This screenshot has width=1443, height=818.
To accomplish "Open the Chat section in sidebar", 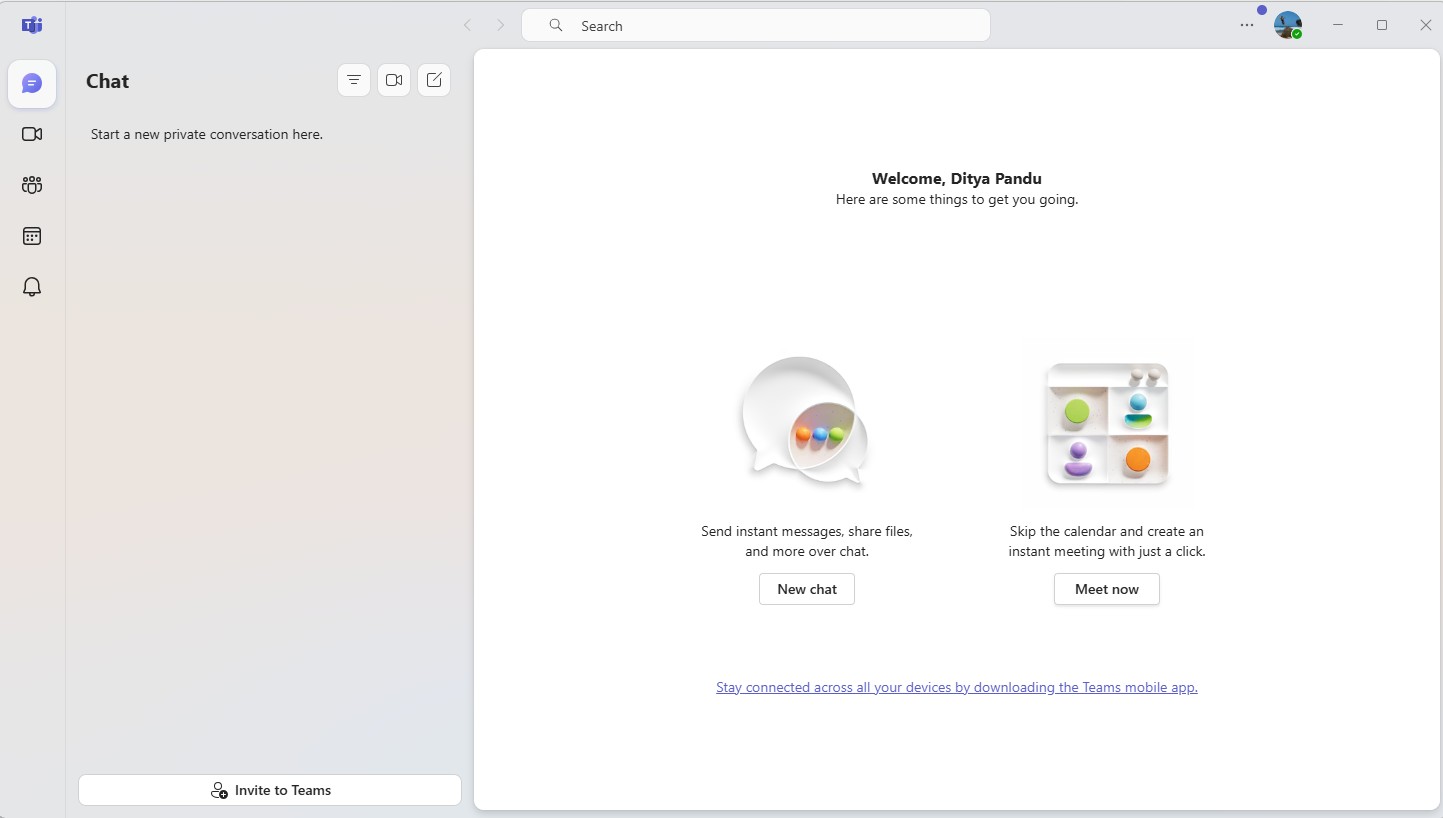I will click(32, 84).
